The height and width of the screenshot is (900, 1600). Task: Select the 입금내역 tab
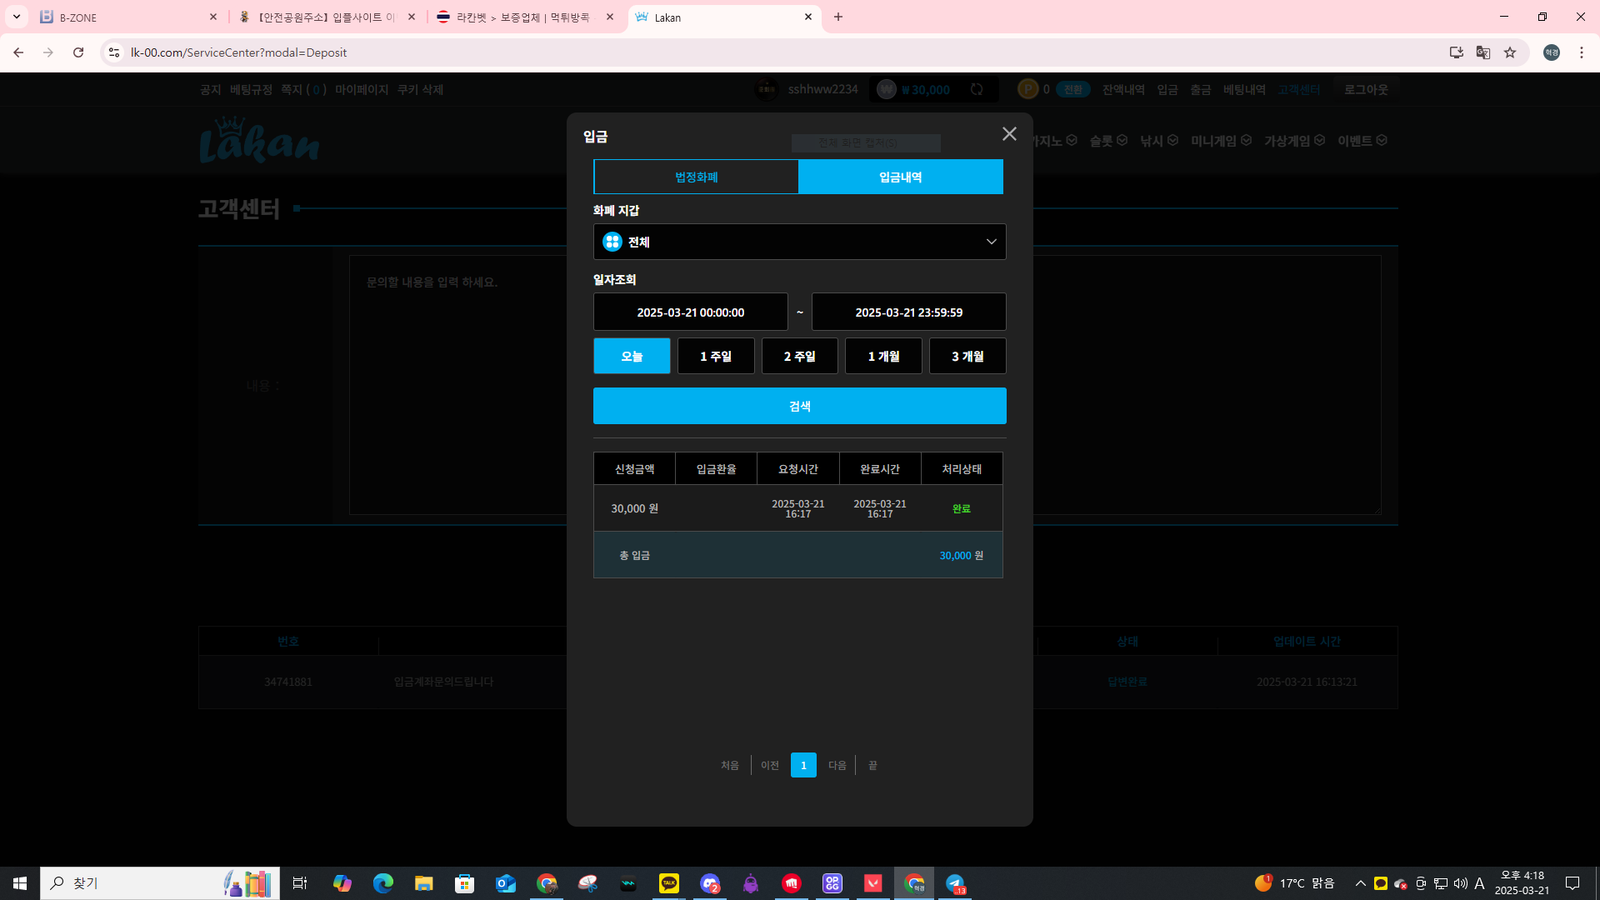point(900,177)
